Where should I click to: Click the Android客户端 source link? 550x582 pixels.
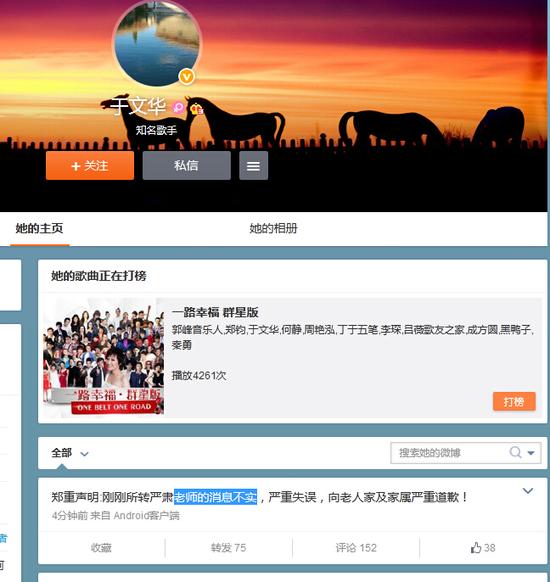coord(147,516)
